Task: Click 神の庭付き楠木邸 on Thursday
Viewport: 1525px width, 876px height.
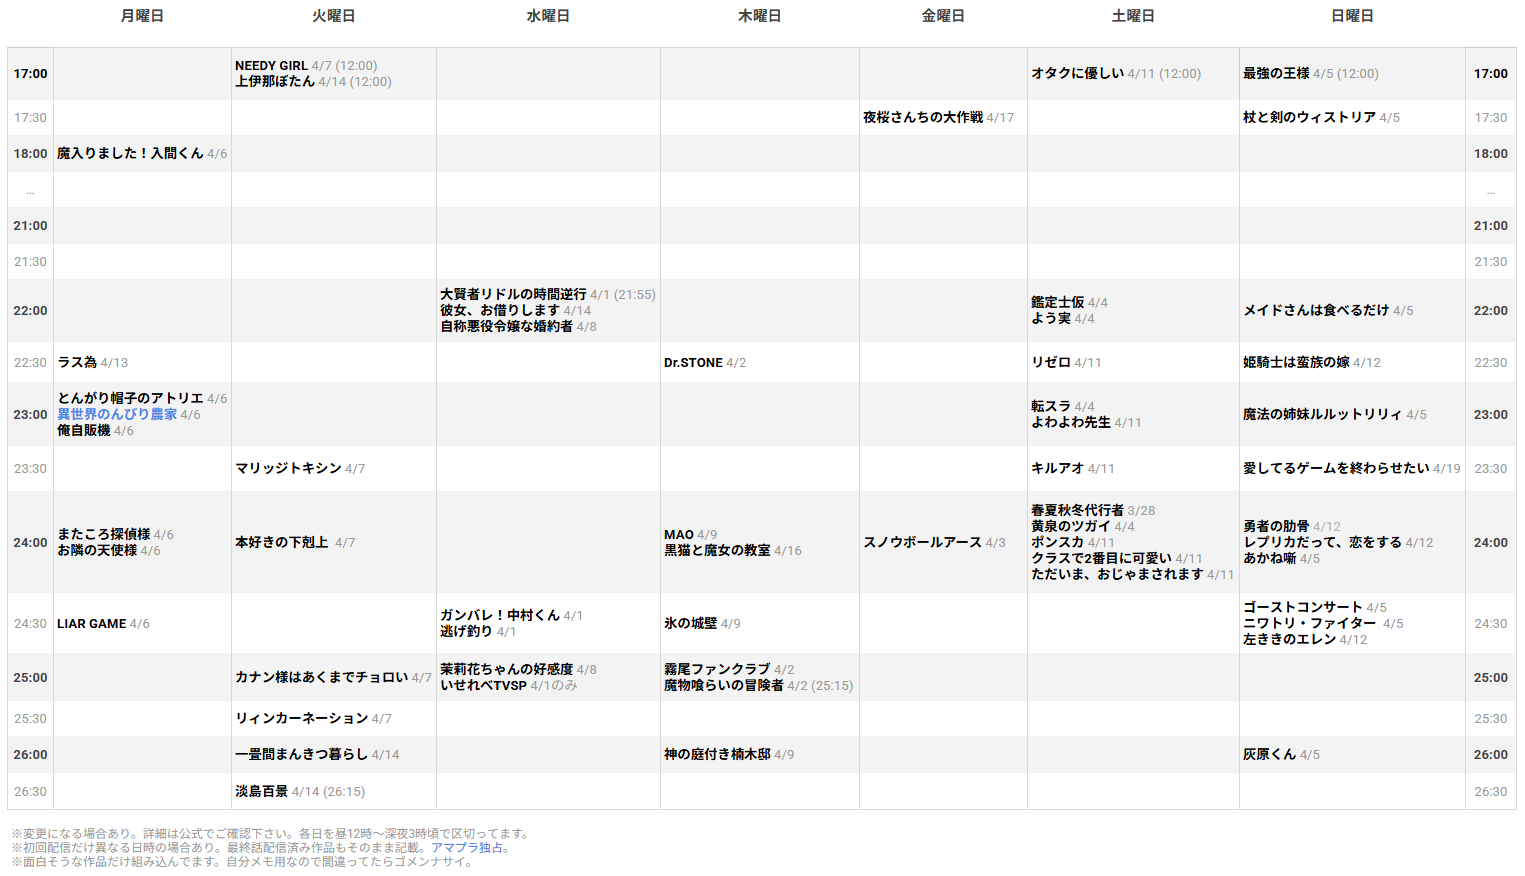Action: (717, 754)
